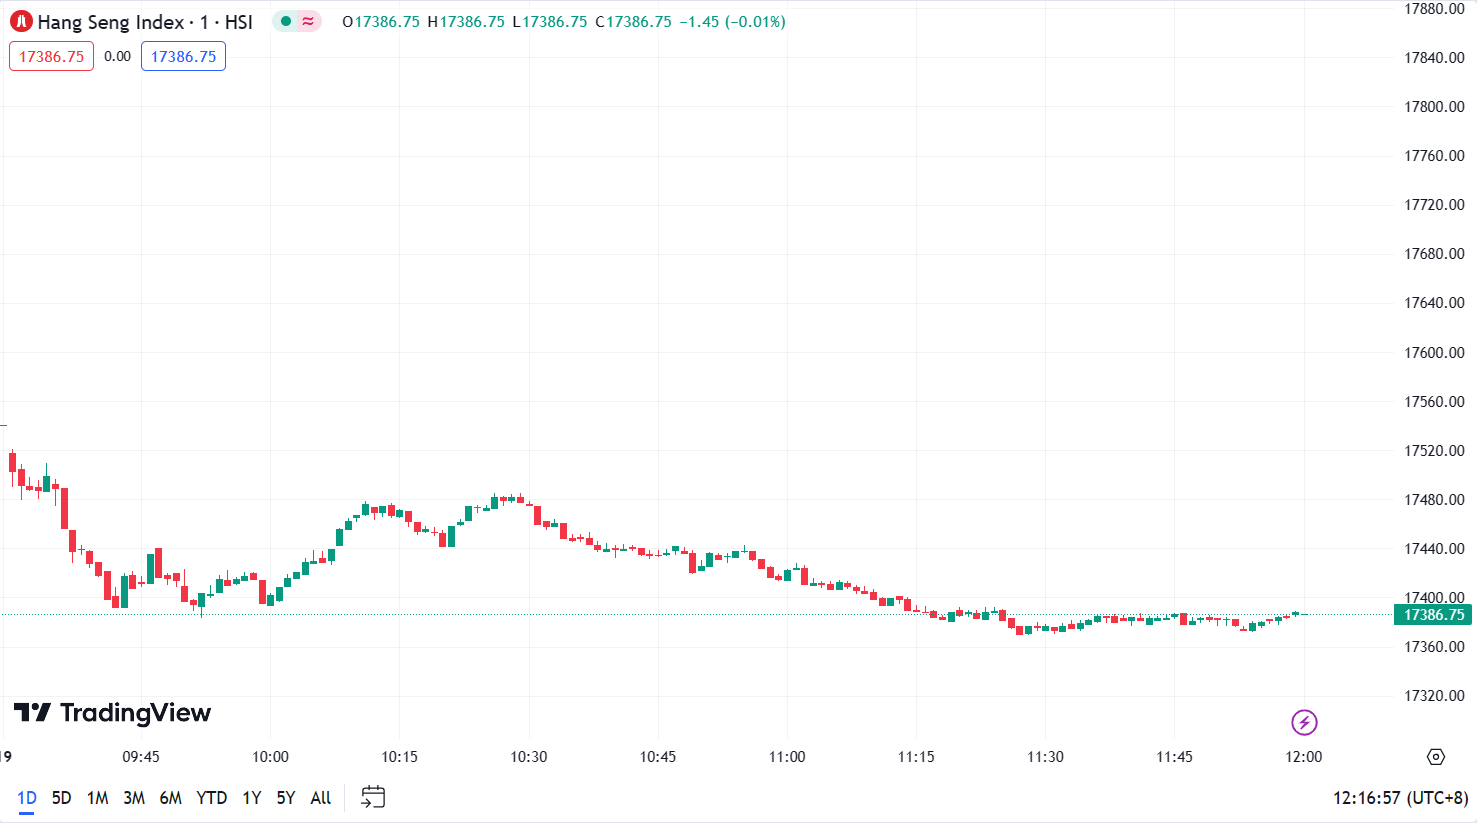Click the purple lightning bolt icon
Viewport: 1477px width, 823px height.
(1304, 721)
